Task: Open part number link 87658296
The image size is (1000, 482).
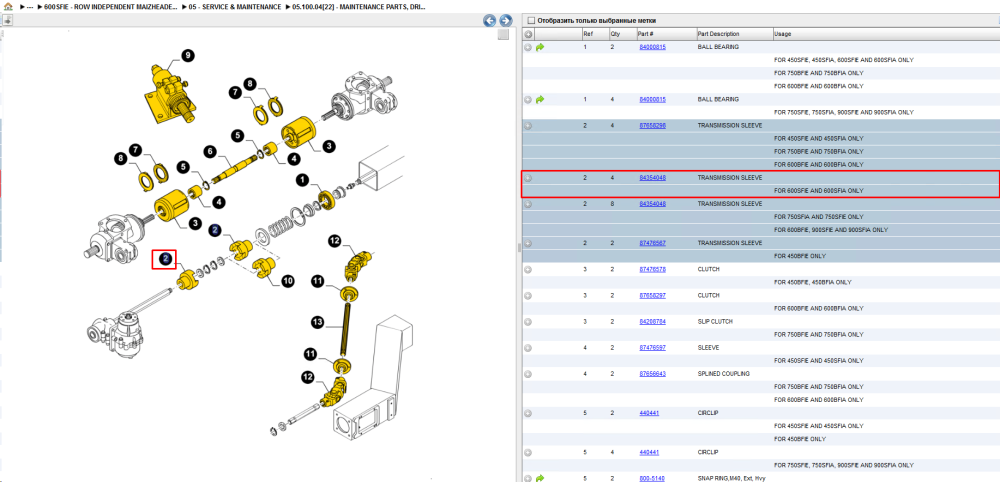Action: (652, 126)
